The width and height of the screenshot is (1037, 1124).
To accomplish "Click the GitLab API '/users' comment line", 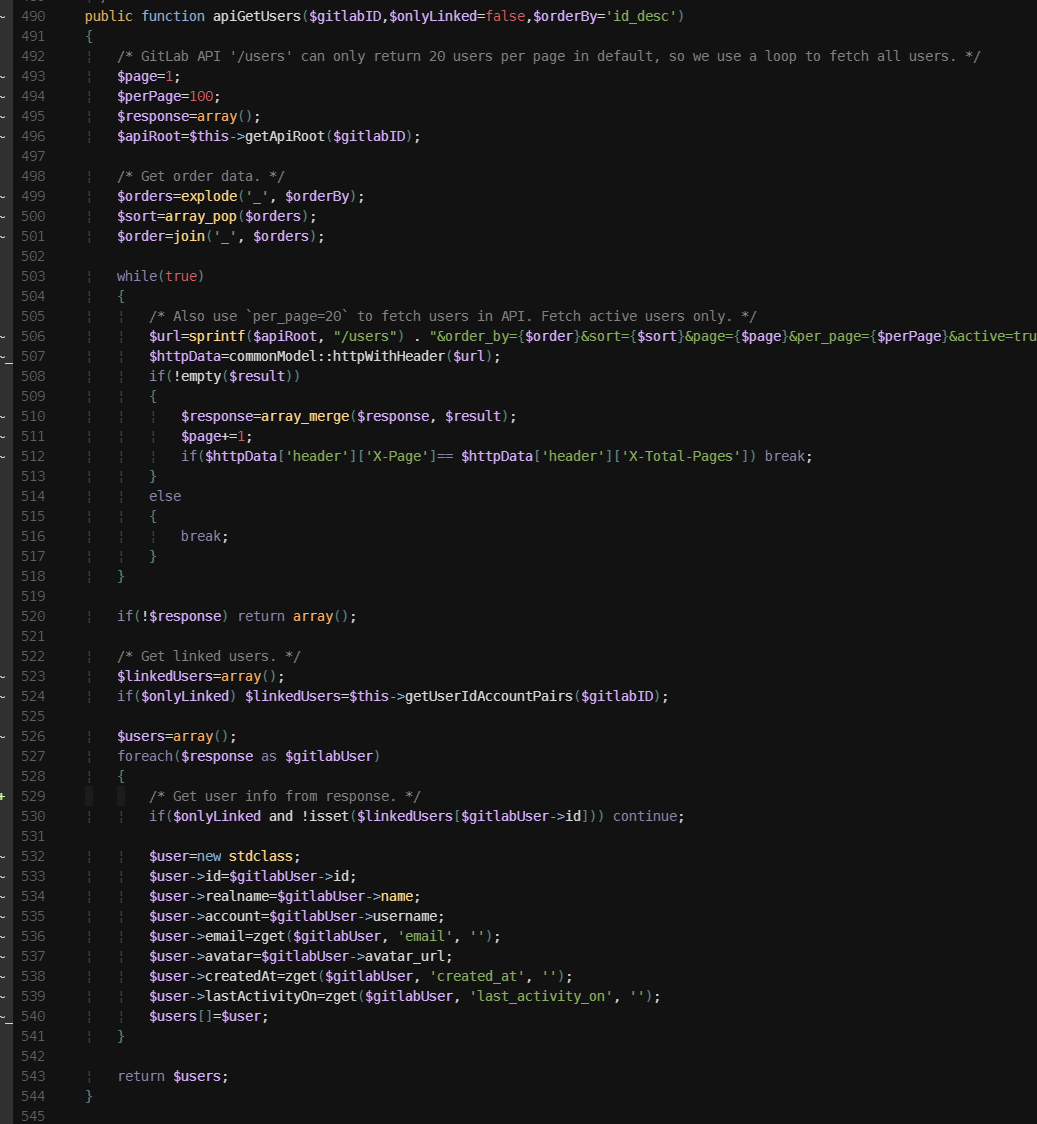I will coord(548,56).
